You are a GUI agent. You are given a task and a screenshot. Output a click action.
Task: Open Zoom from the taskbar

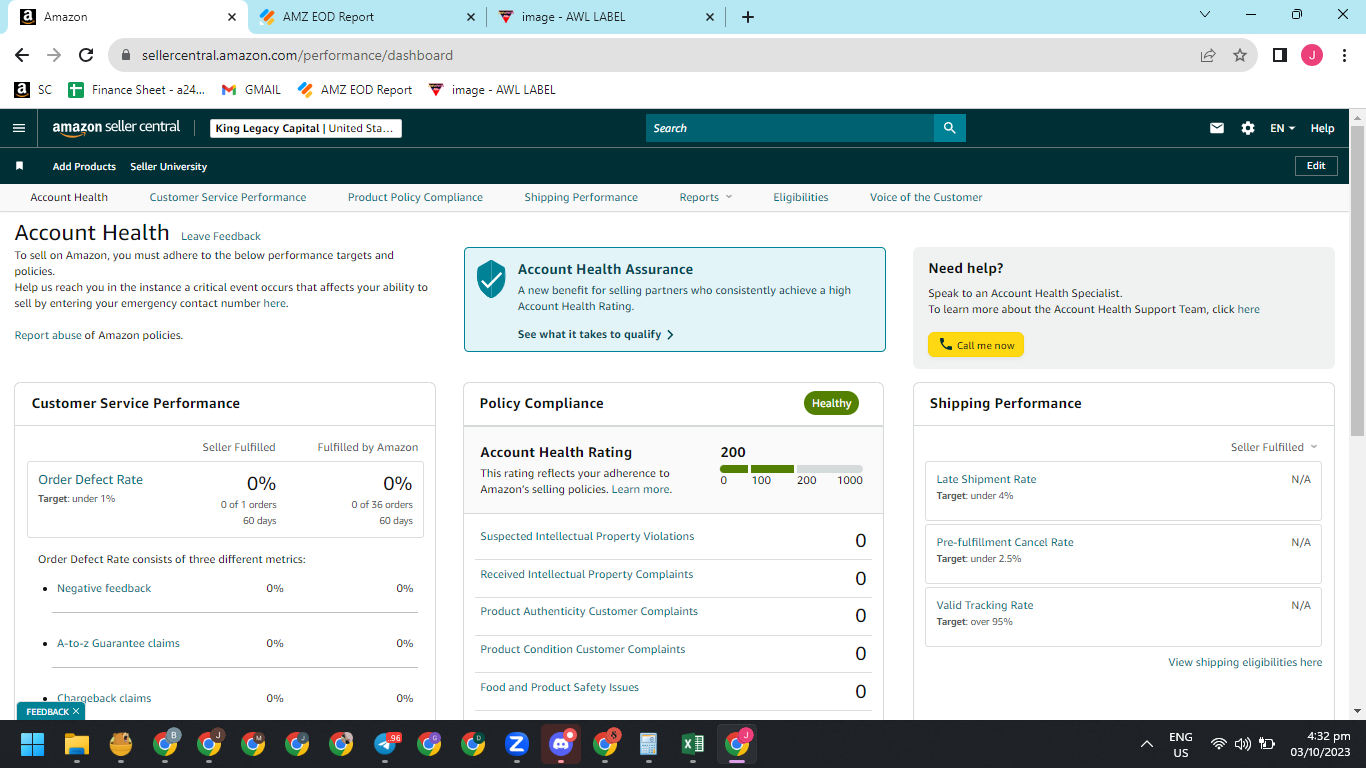pos(517,744)
